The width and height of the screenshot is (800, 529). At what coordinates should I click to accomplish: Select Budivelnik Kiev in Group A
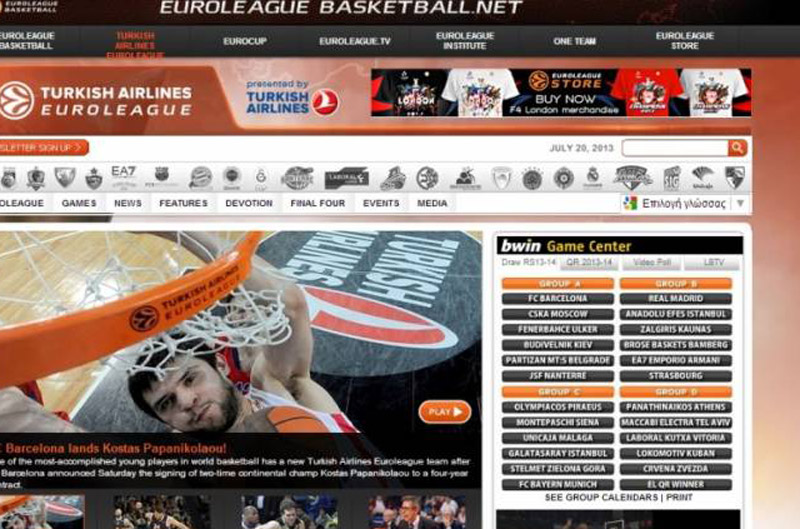tap(558, 345)
